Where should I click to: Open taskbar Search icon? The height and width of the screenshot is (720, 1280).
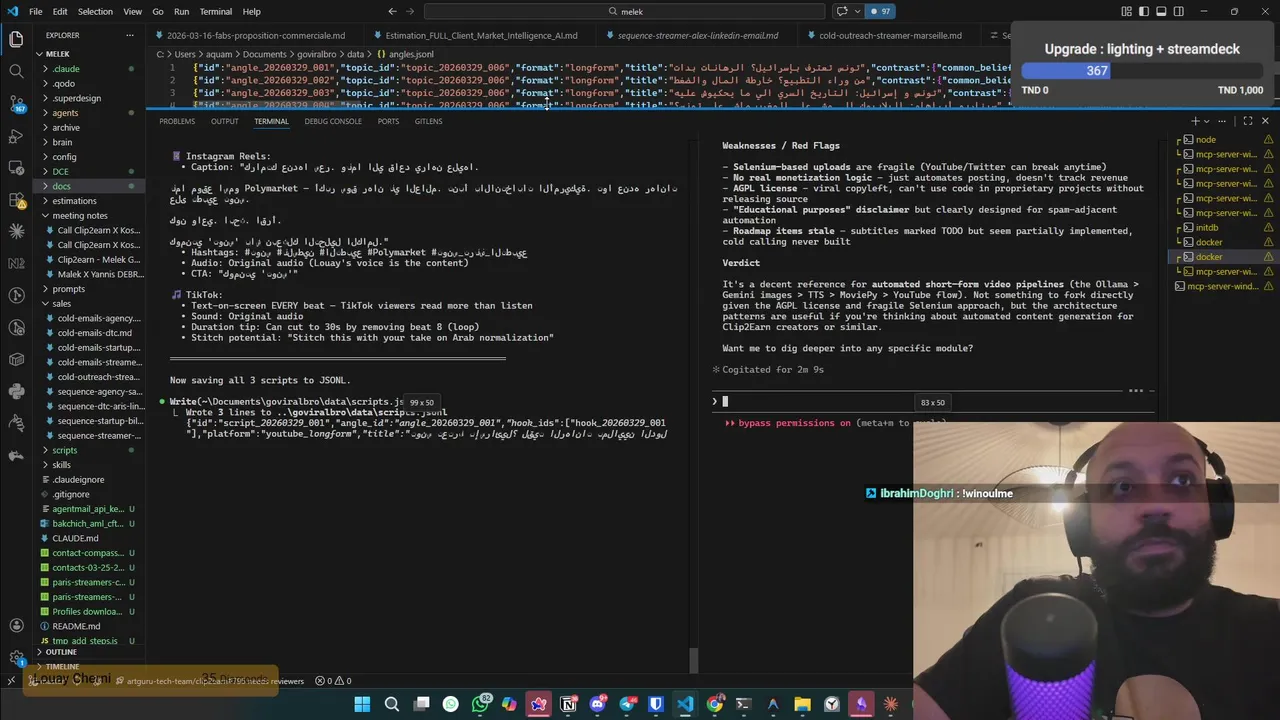(392, 704)
